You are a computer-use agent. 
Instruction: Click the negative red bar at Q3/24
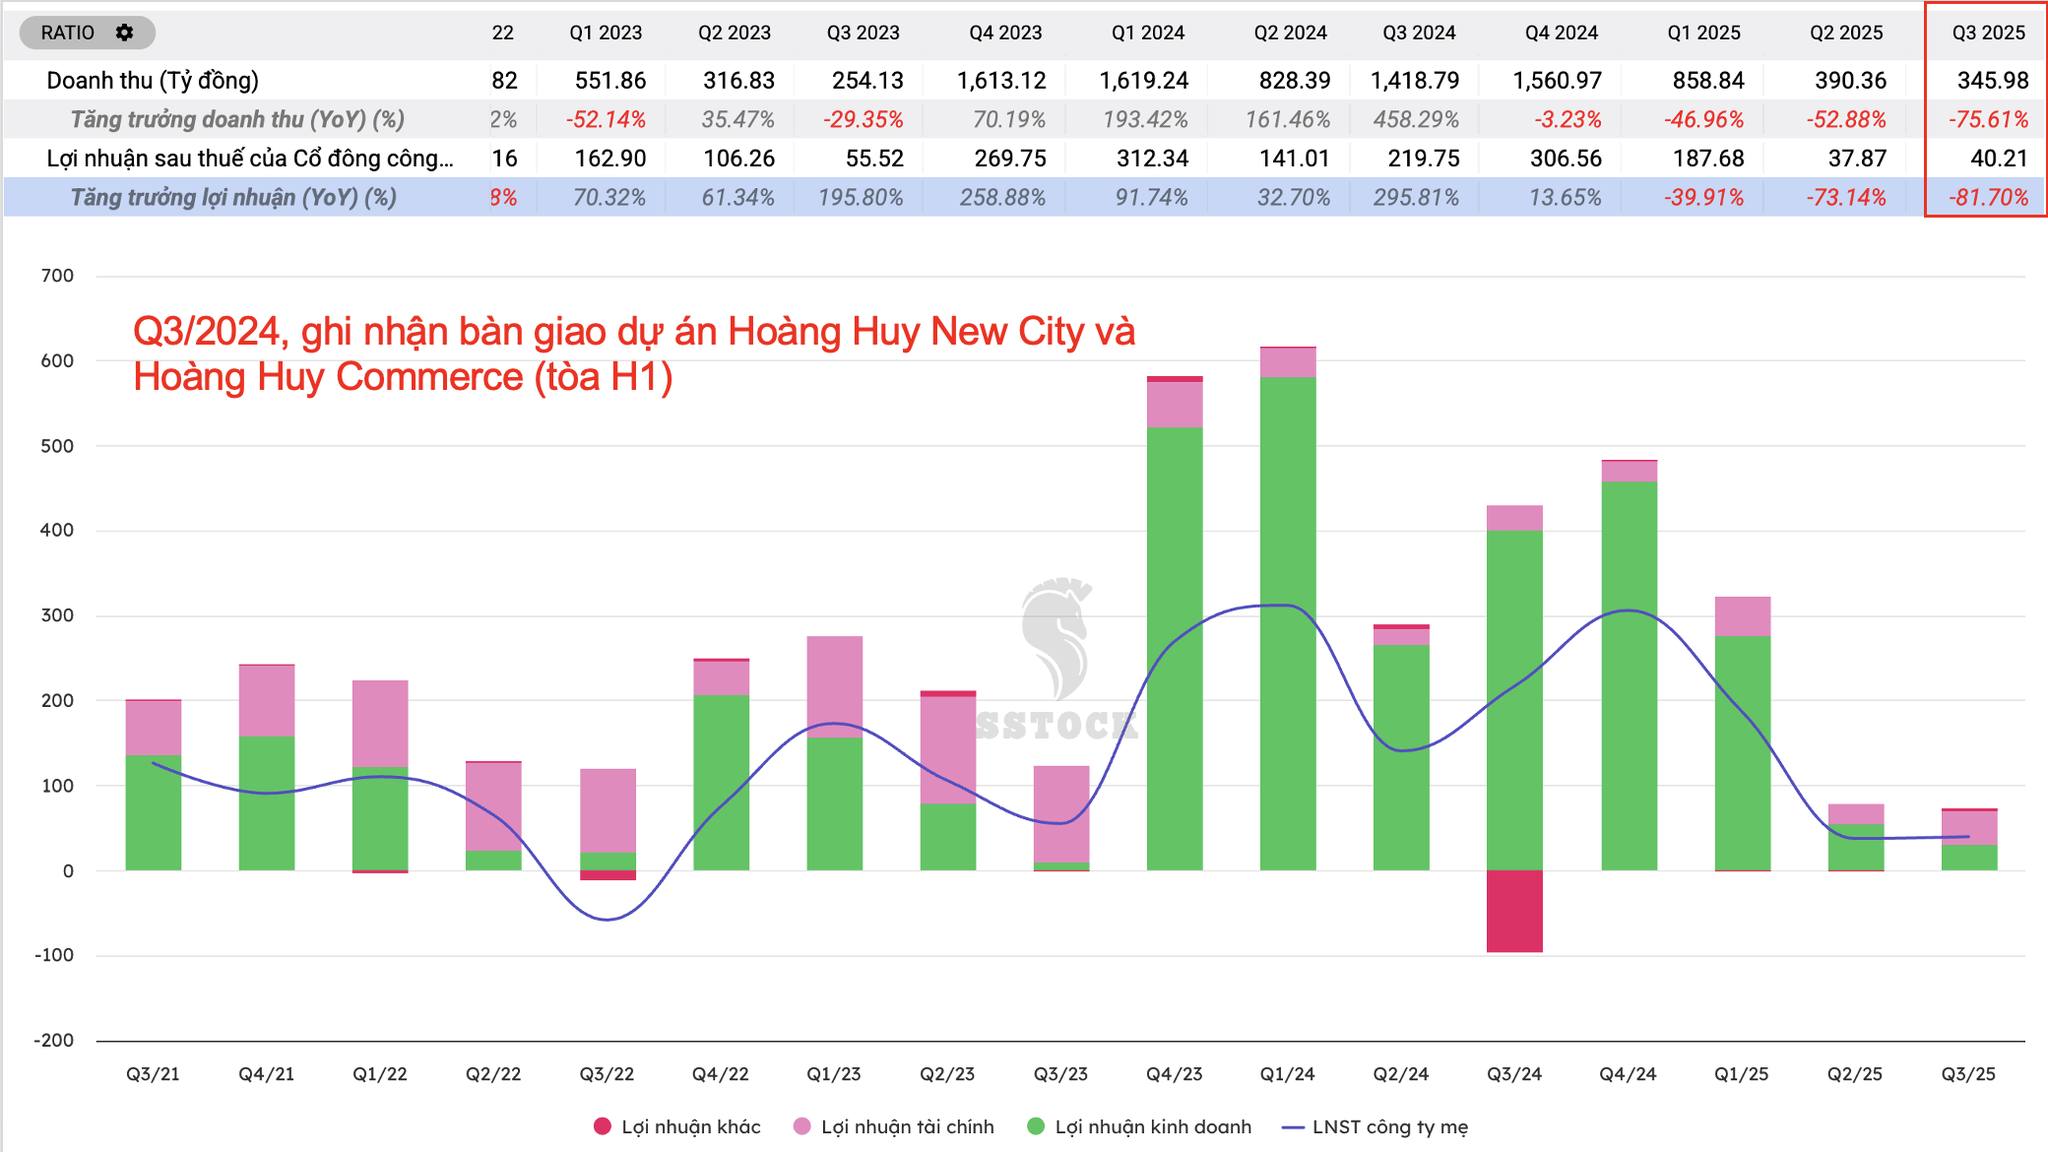coord(1514,911)
